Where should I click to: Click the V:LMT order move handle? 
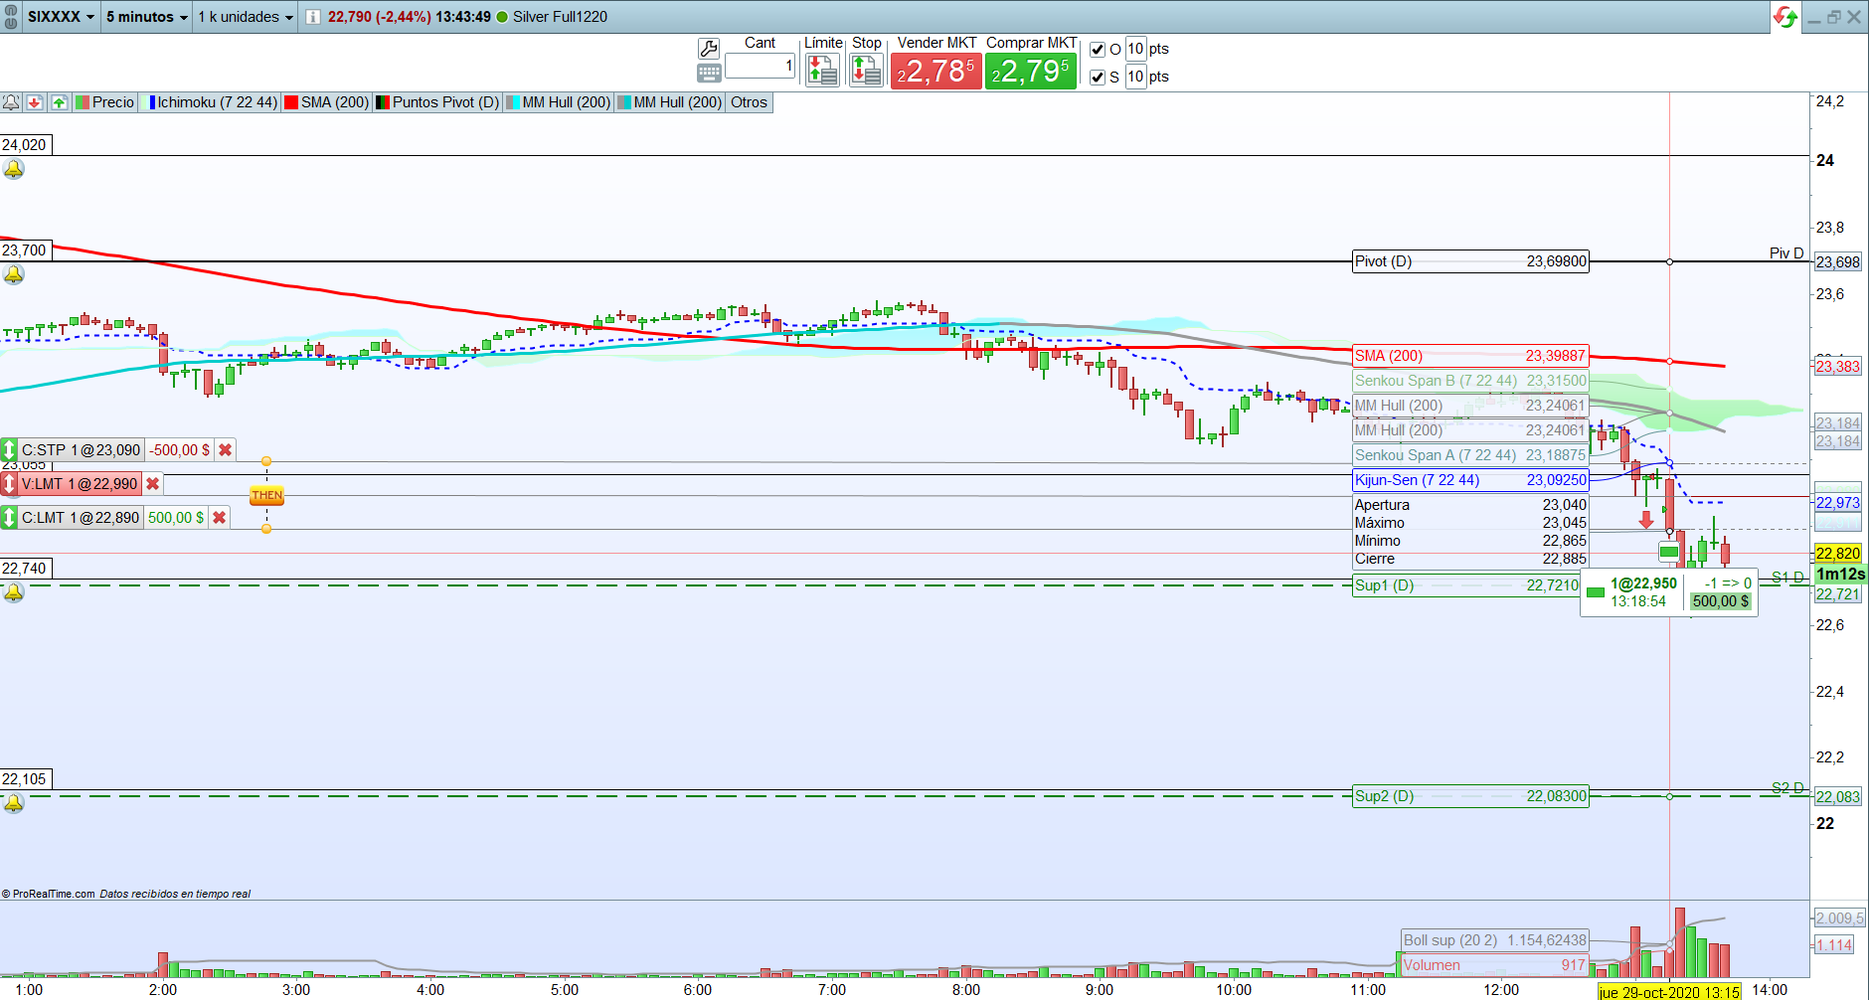click(x=9, y=484)
